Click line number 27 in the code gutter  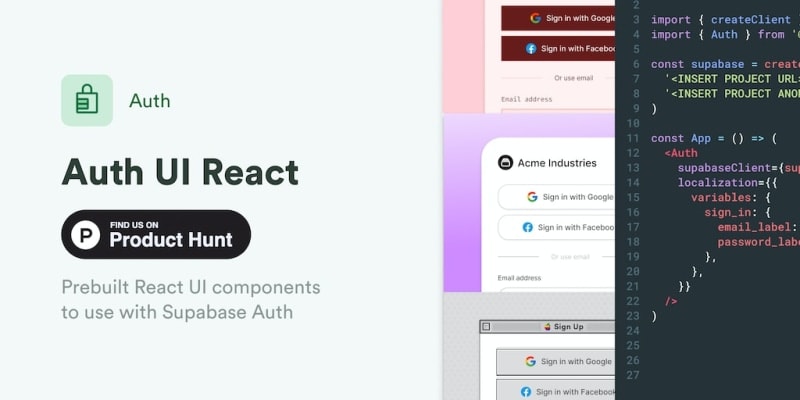point(633,375)
